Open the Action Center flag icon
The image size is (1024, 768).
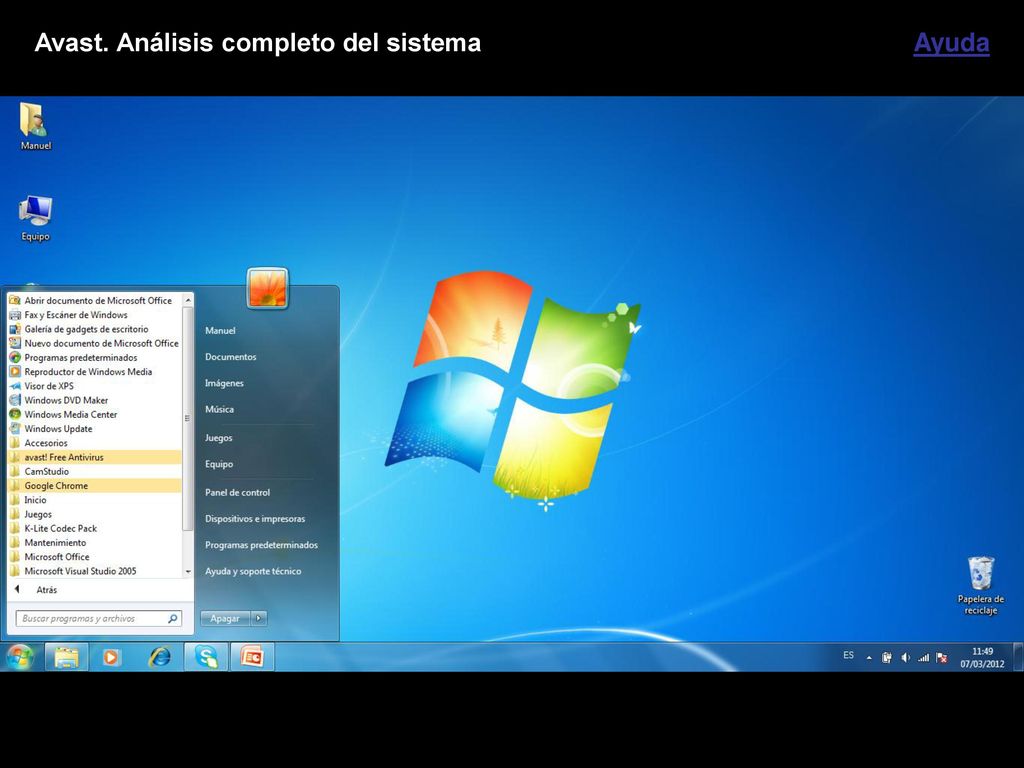(x=942, y=658)
